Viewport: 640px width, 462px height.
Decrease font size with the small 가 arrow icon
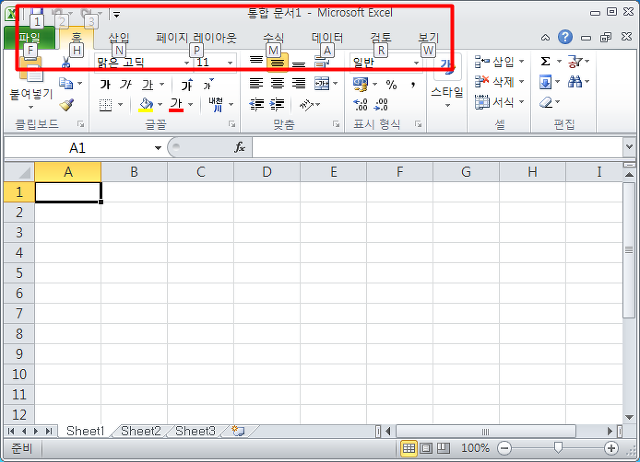209,84
